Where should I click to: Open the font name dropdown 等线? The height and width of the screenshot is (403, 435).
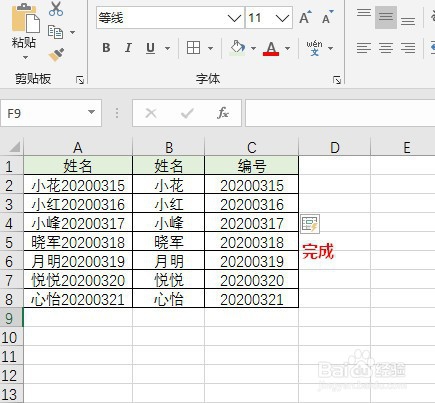(x=234, y=18)
